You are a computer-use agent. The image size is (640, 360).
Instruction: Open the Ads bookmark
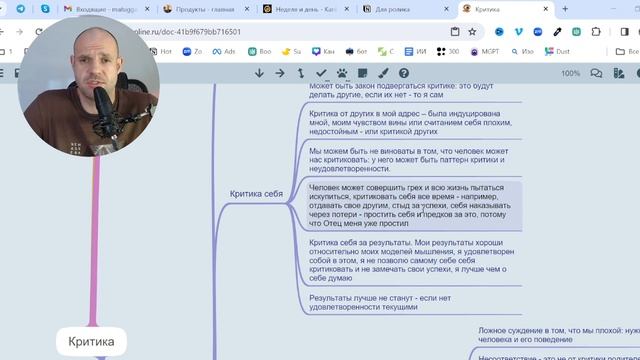(224, 51)
